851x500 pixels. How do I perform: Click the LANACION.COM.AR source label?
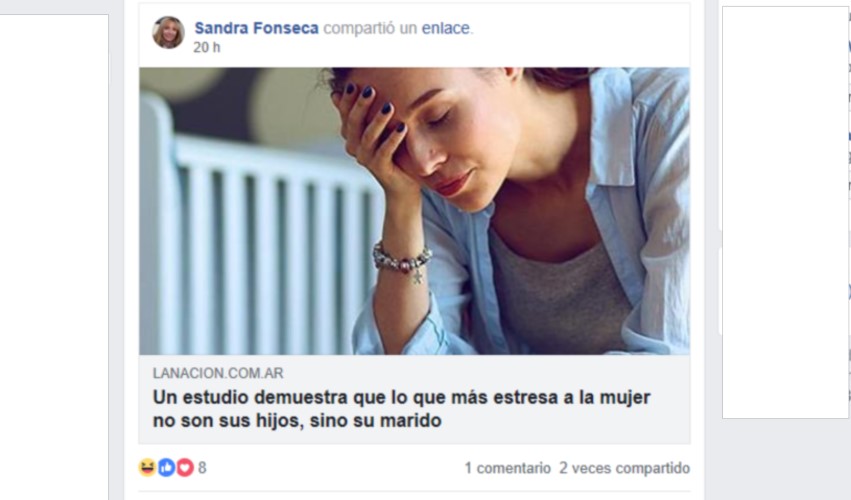click(218, 373)
